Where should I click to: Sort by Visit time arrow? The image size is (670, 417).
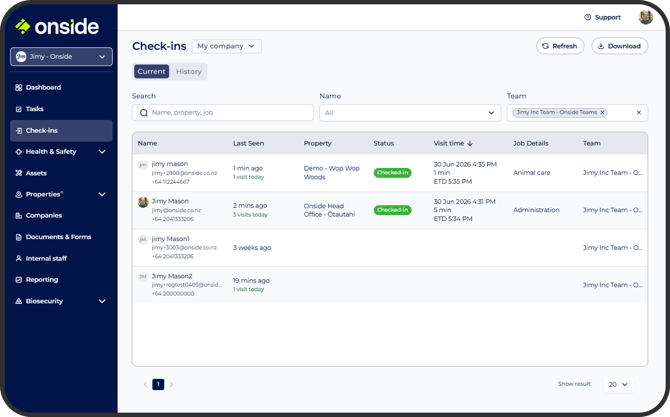[x=470, y=144]
